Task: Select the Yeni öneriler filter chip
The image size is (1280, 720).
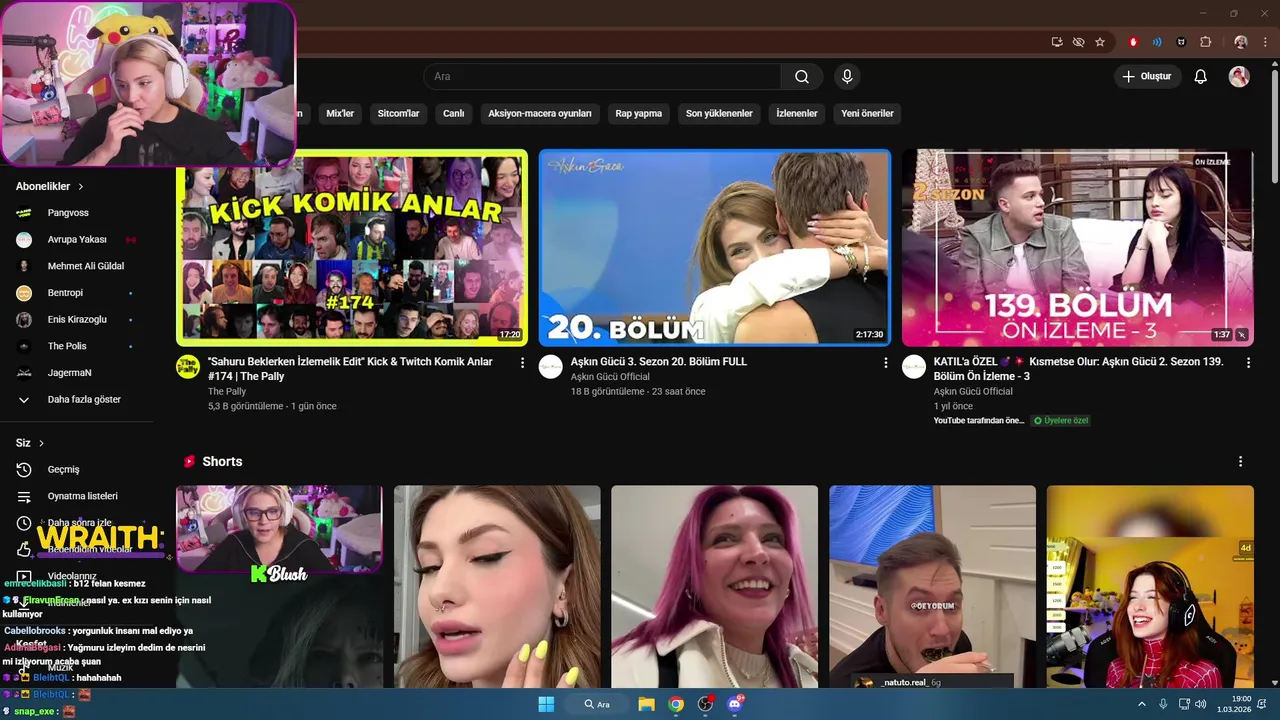Action: coord(867,114)
